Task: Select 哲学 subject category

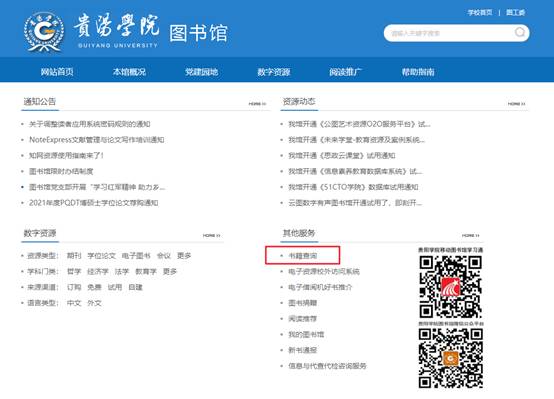Action: click(x=74, y=271)
